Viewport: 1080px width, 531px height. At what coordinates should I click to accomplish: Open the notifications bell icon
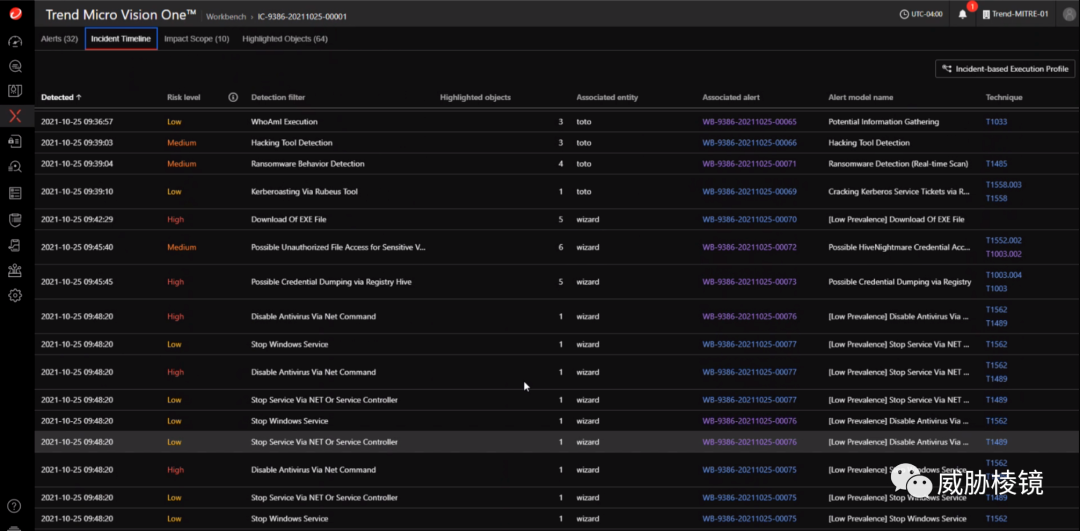tap(963, 14)
